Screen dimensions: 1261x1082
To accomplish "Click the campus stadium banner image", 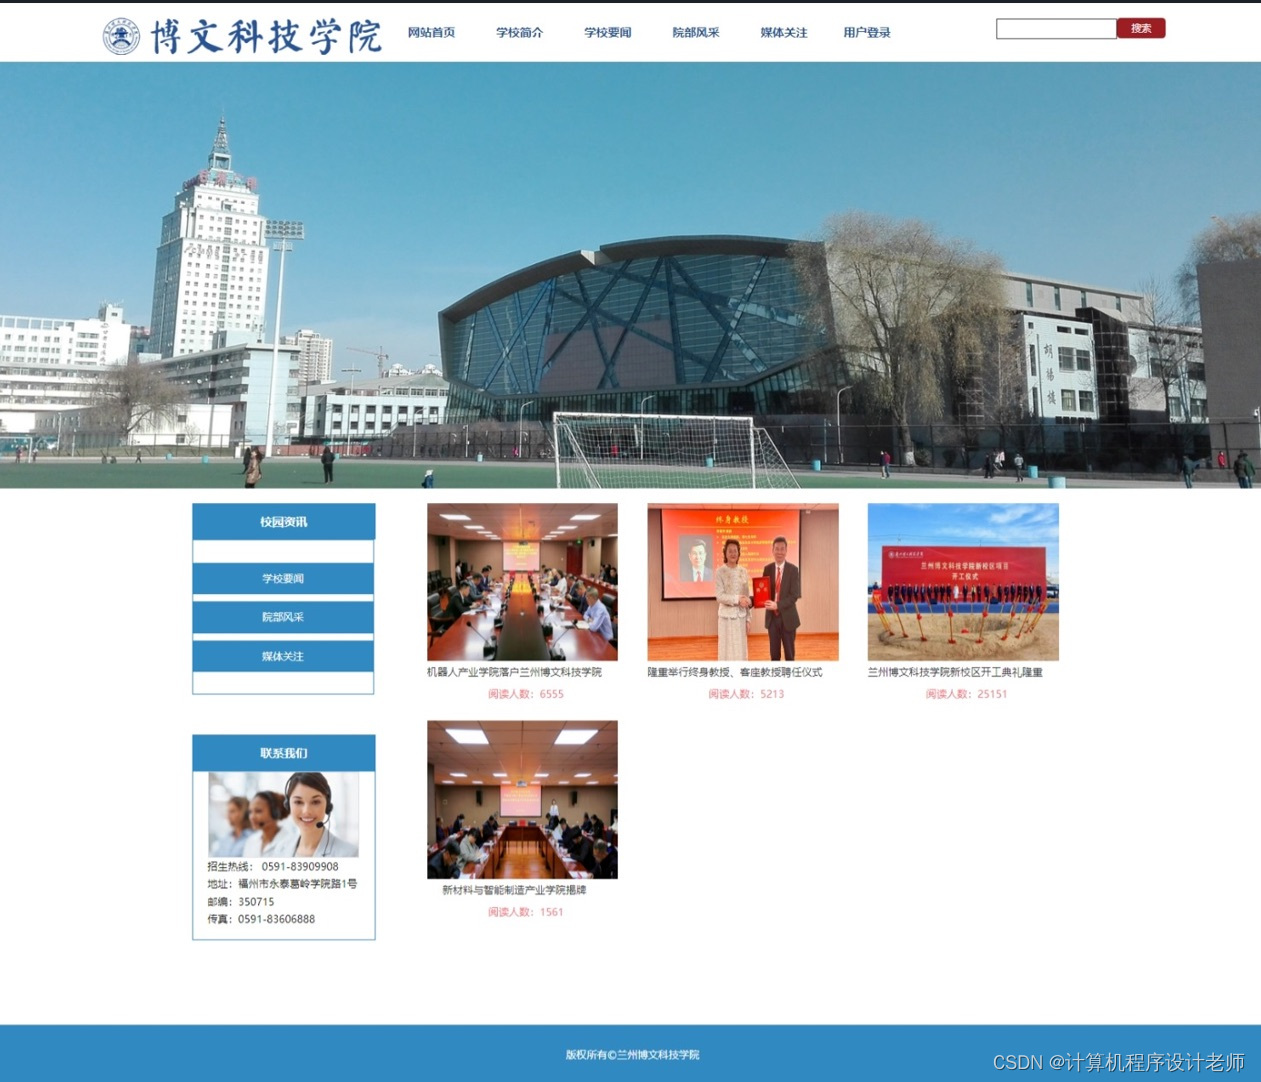I will [630, 275].
